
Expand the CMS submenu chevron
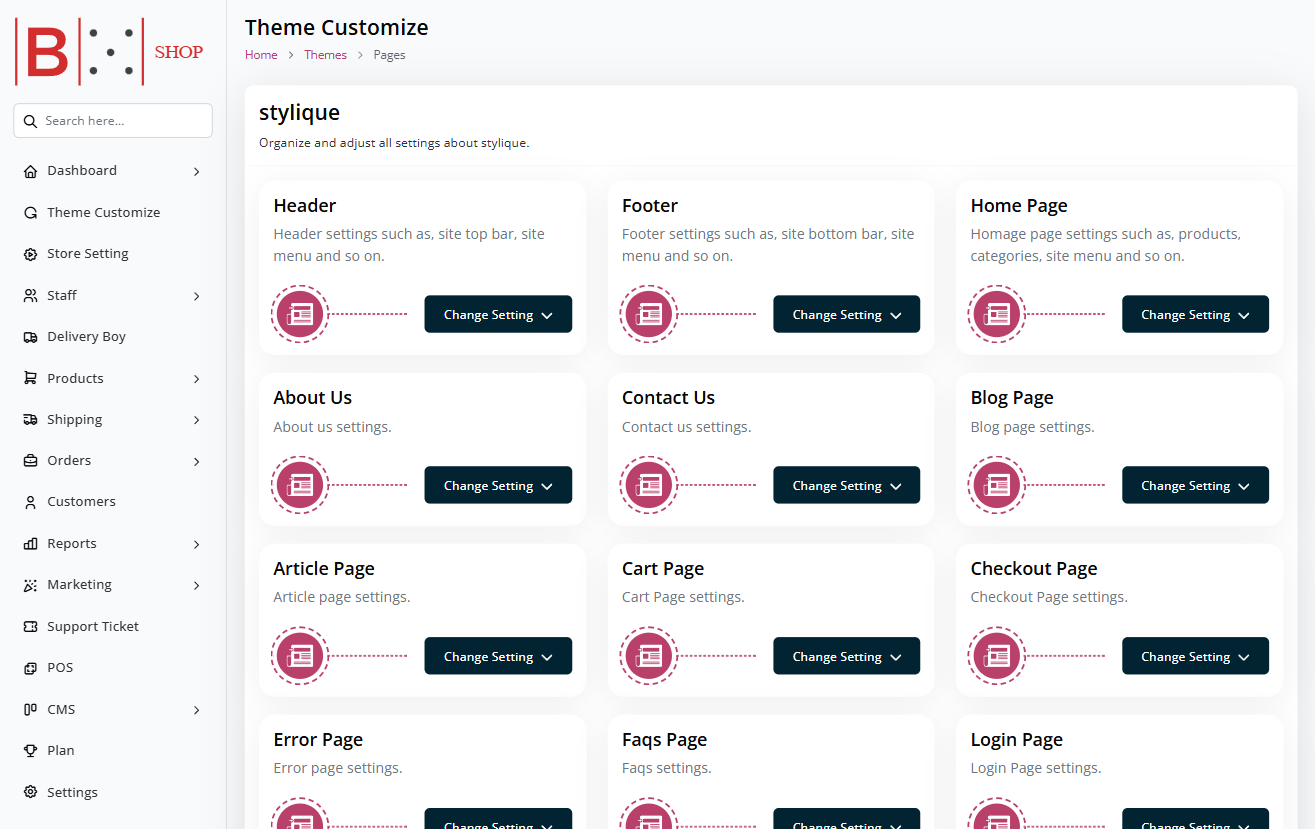pos(197,709)
